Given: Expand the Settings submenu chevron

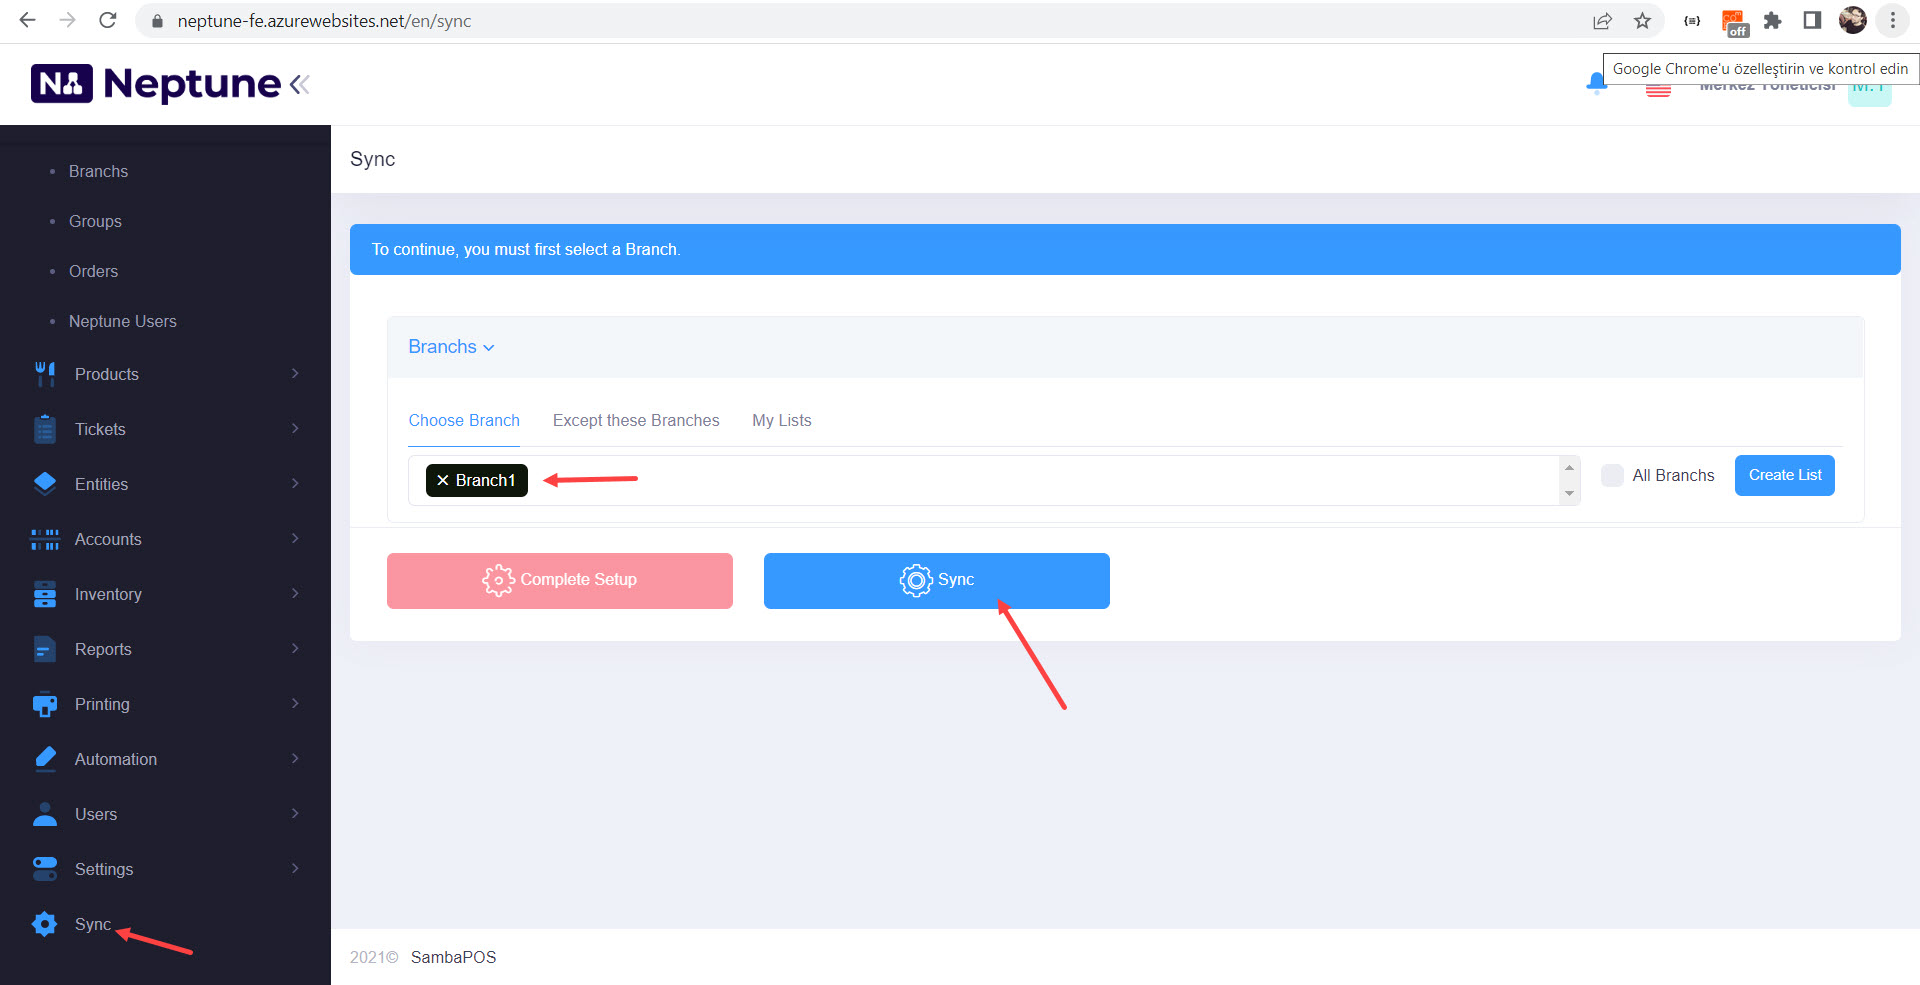Looking at the screenshot, I should (295, 869).
